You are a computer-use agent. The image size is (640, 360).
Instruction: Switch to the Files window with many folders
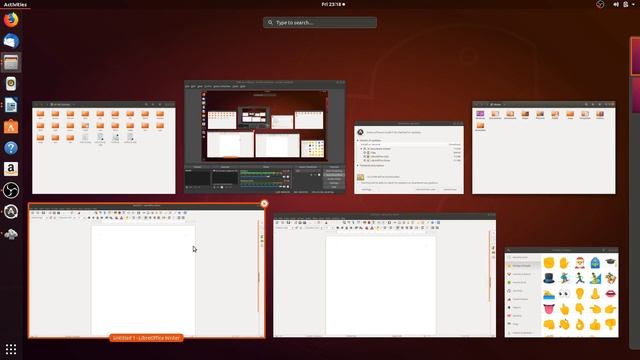[x=104, y=147]
